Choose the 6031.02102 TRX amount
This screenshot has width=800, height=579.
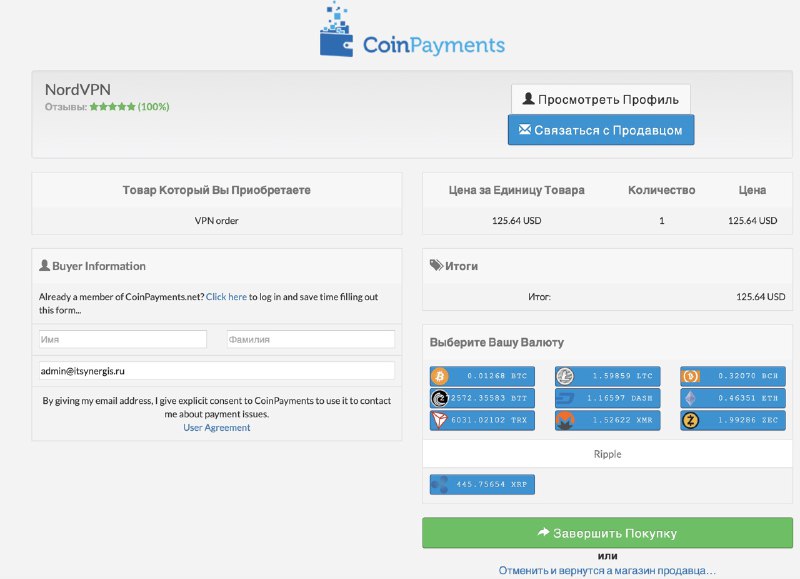482,420
